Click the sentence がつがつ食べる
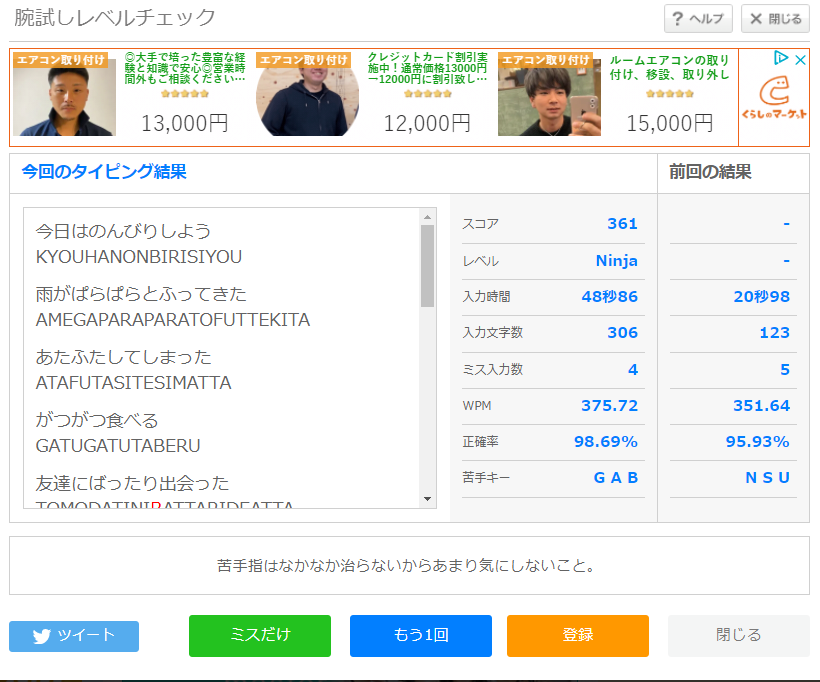The width and height of the screenshot is (820, 682). [x=97, y=420]
